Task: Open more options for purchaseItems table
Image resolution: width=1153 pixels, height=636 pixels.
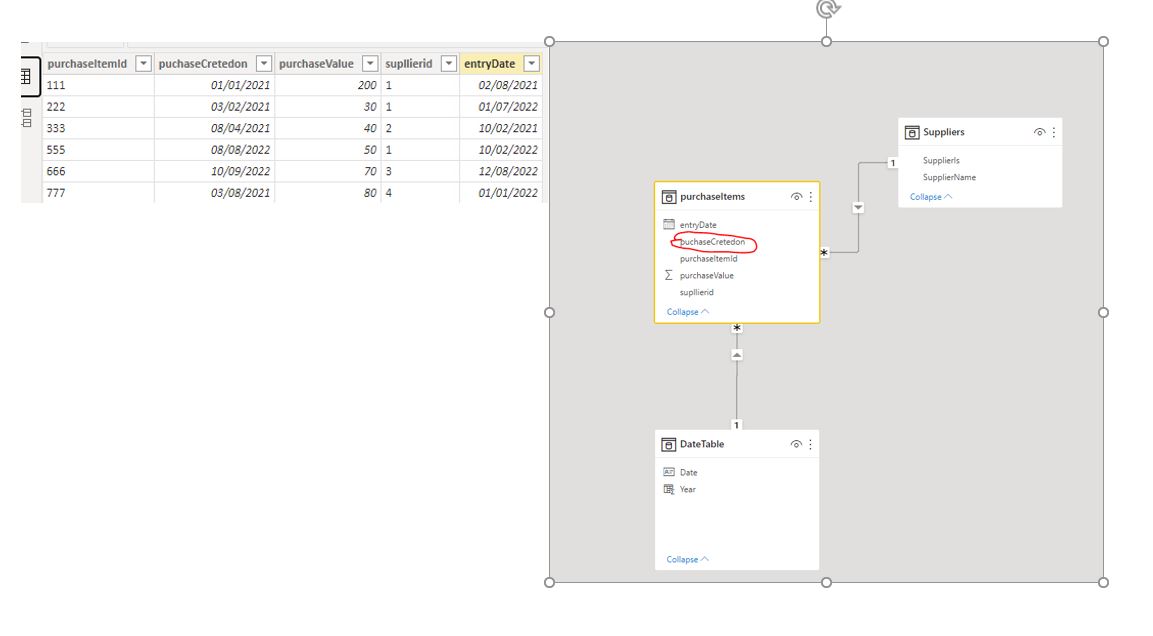Action: click(810, 197)
